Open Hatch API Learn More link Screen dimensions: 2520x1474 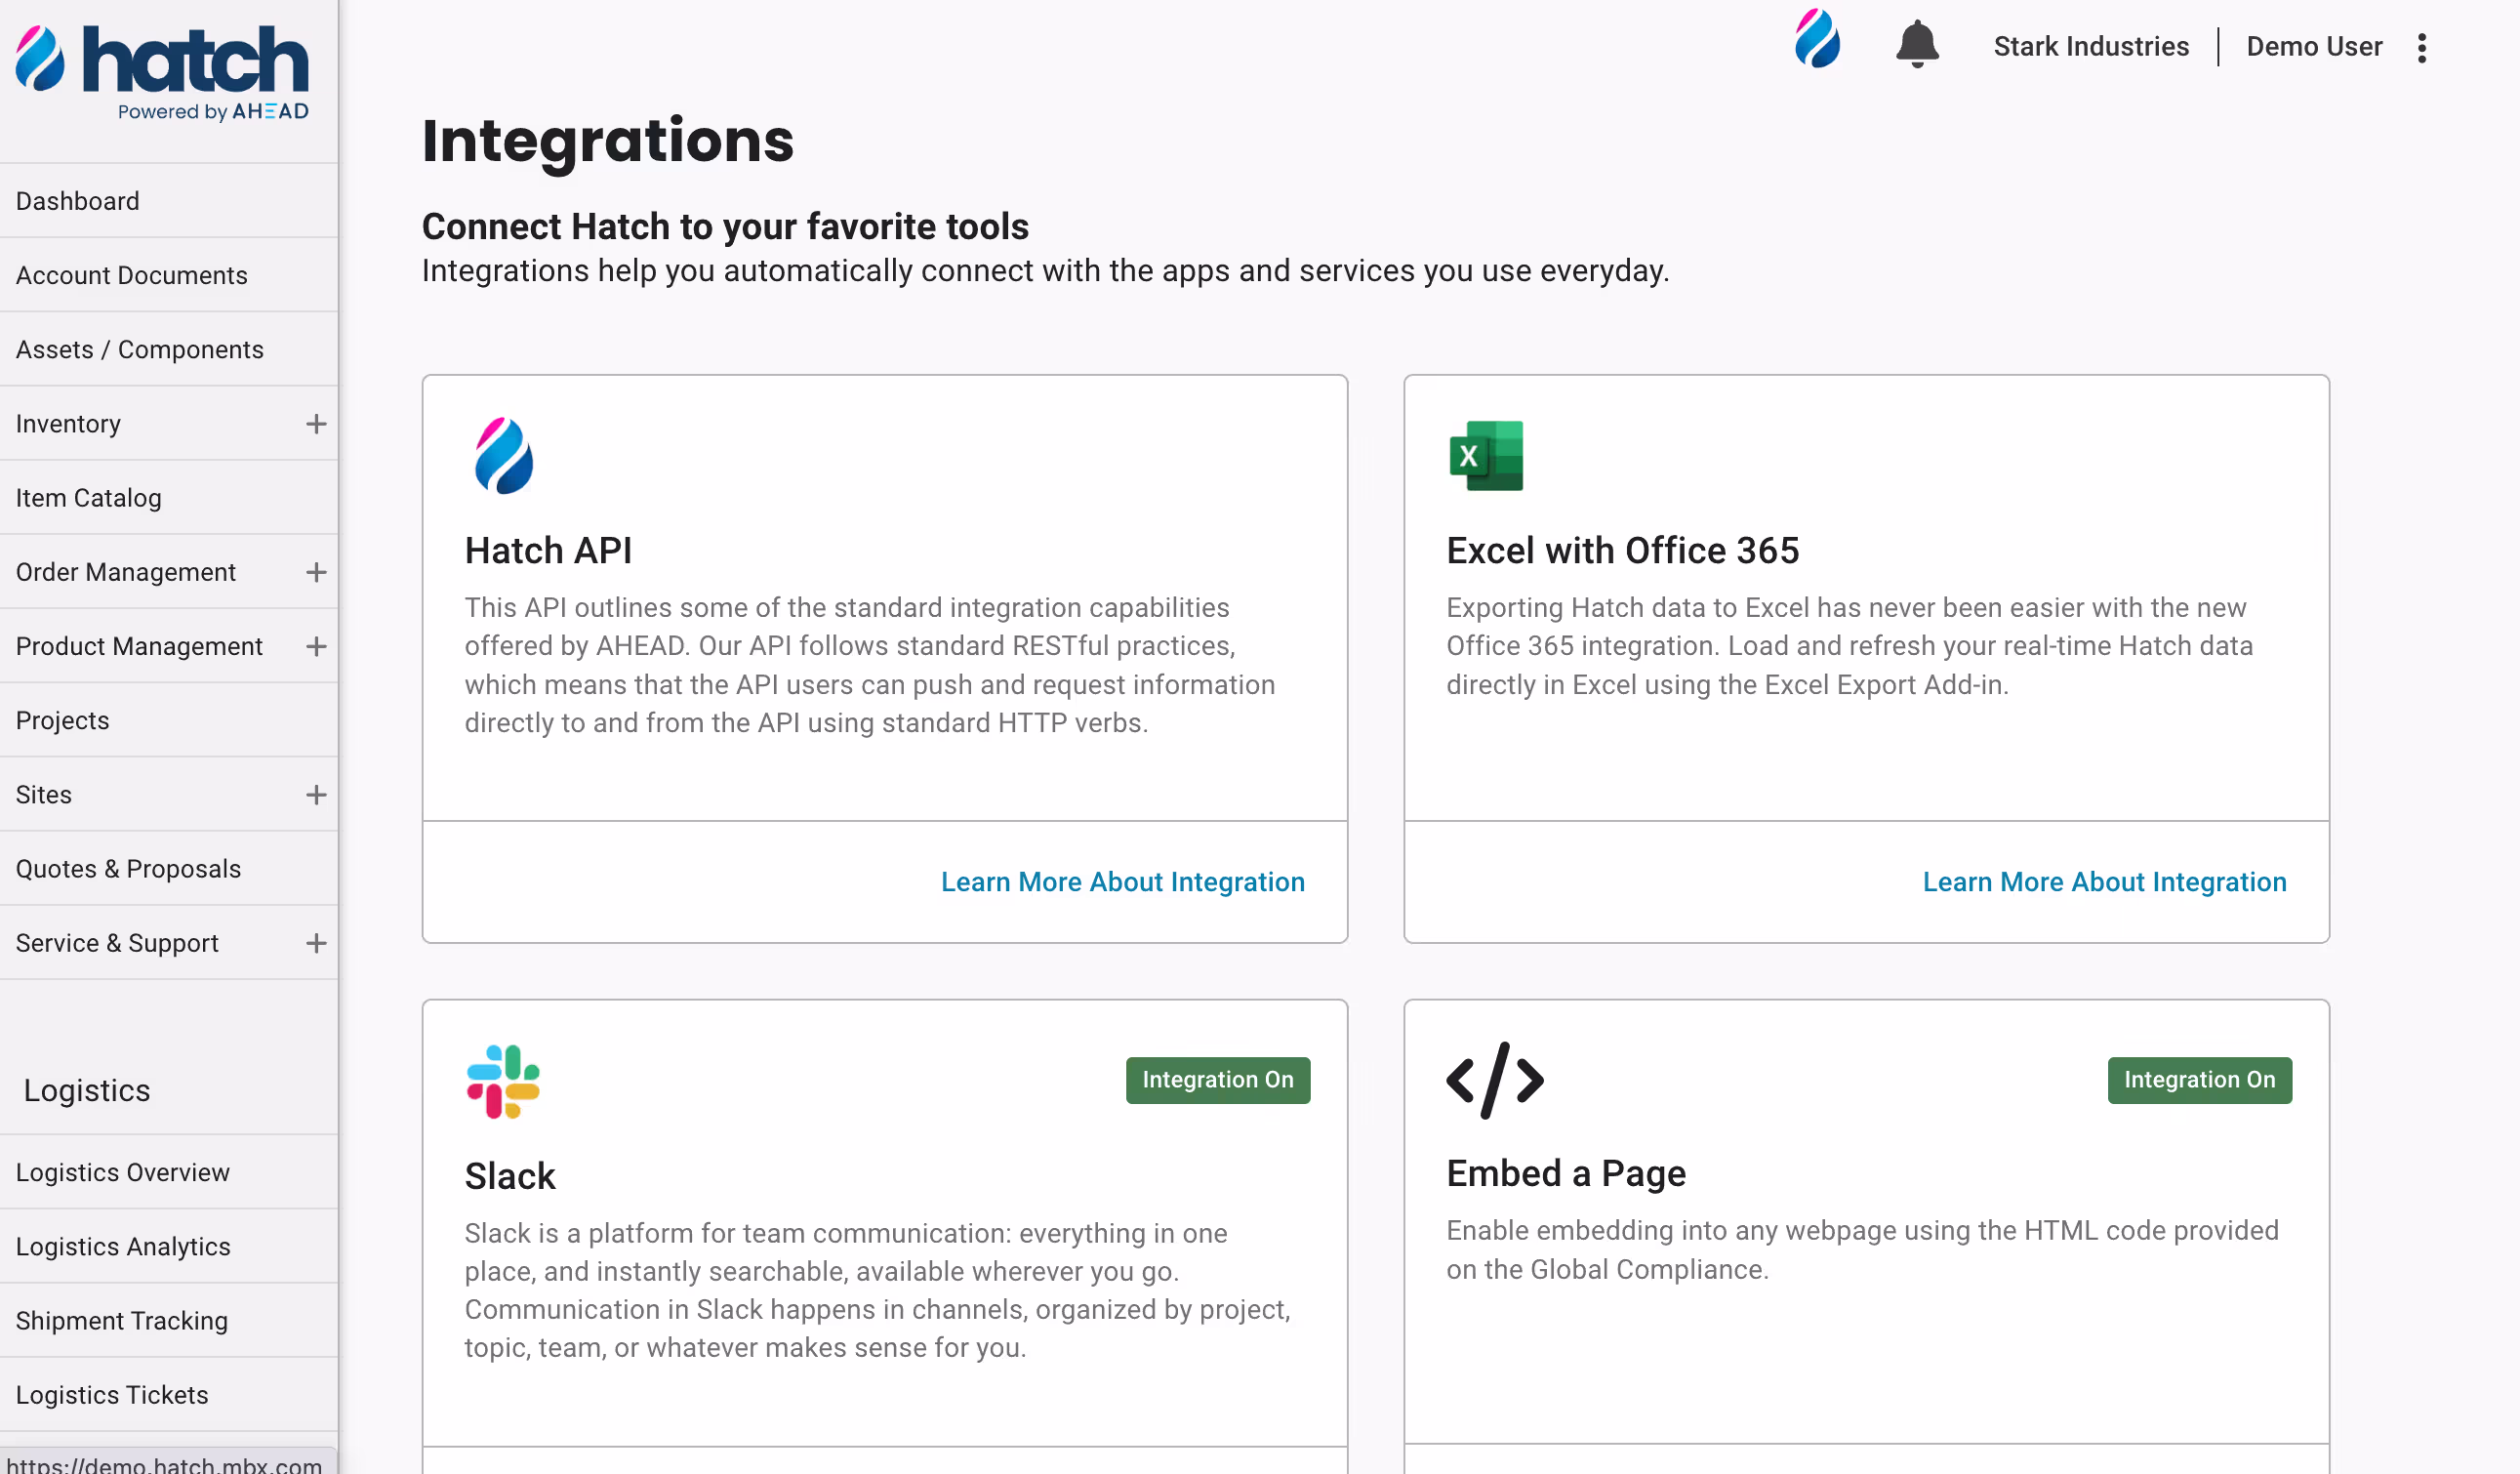(x=1122, y=881)
